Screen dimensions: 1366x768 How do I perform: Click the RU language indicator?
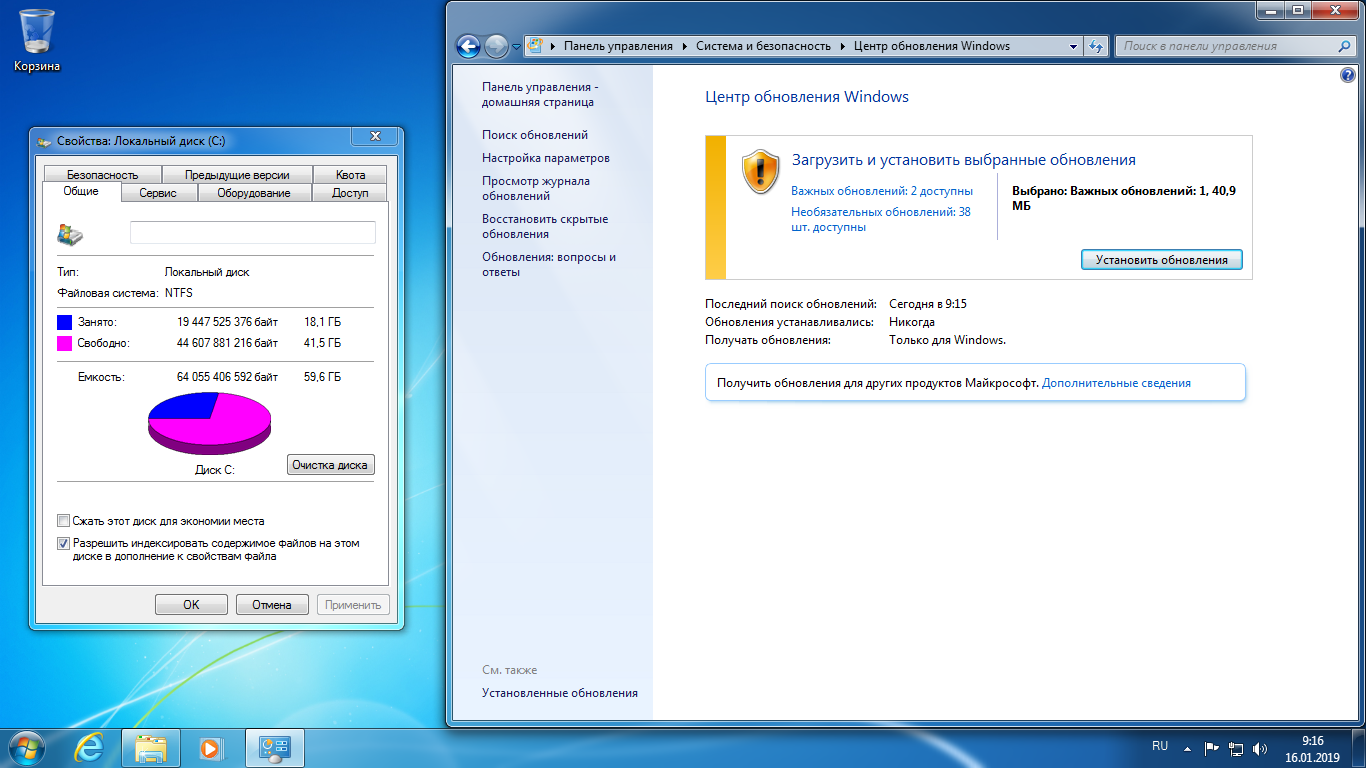point(1160,746)
